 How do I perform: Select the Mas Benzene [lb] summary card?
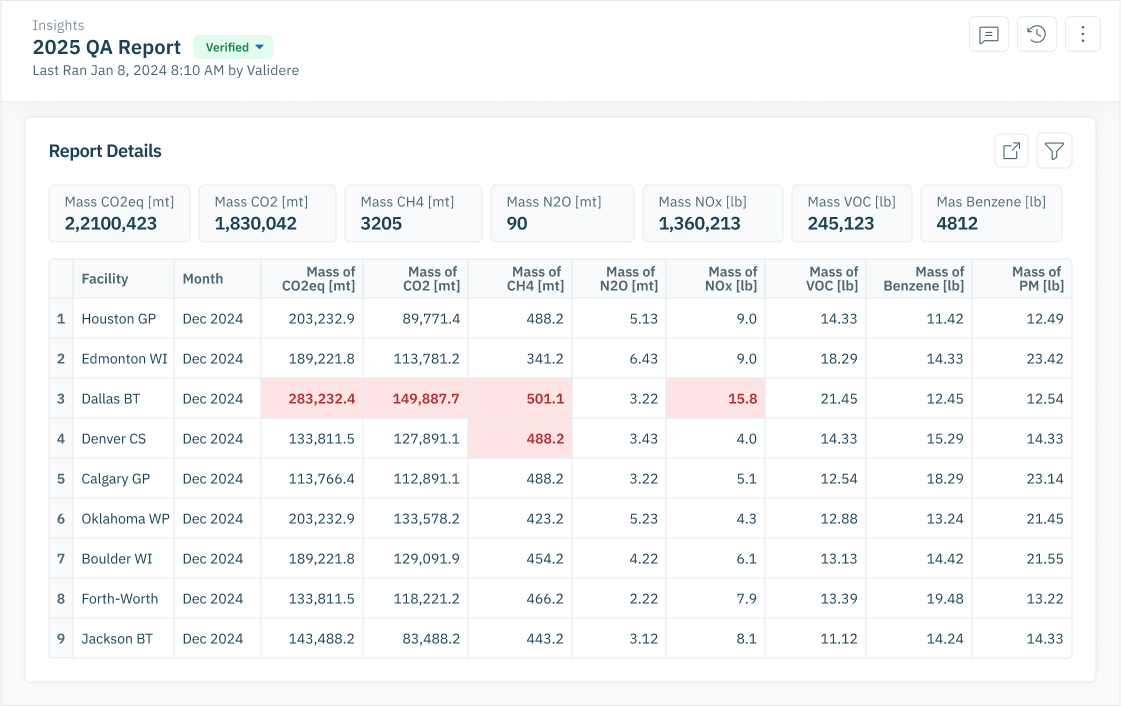tap(991, 214)
